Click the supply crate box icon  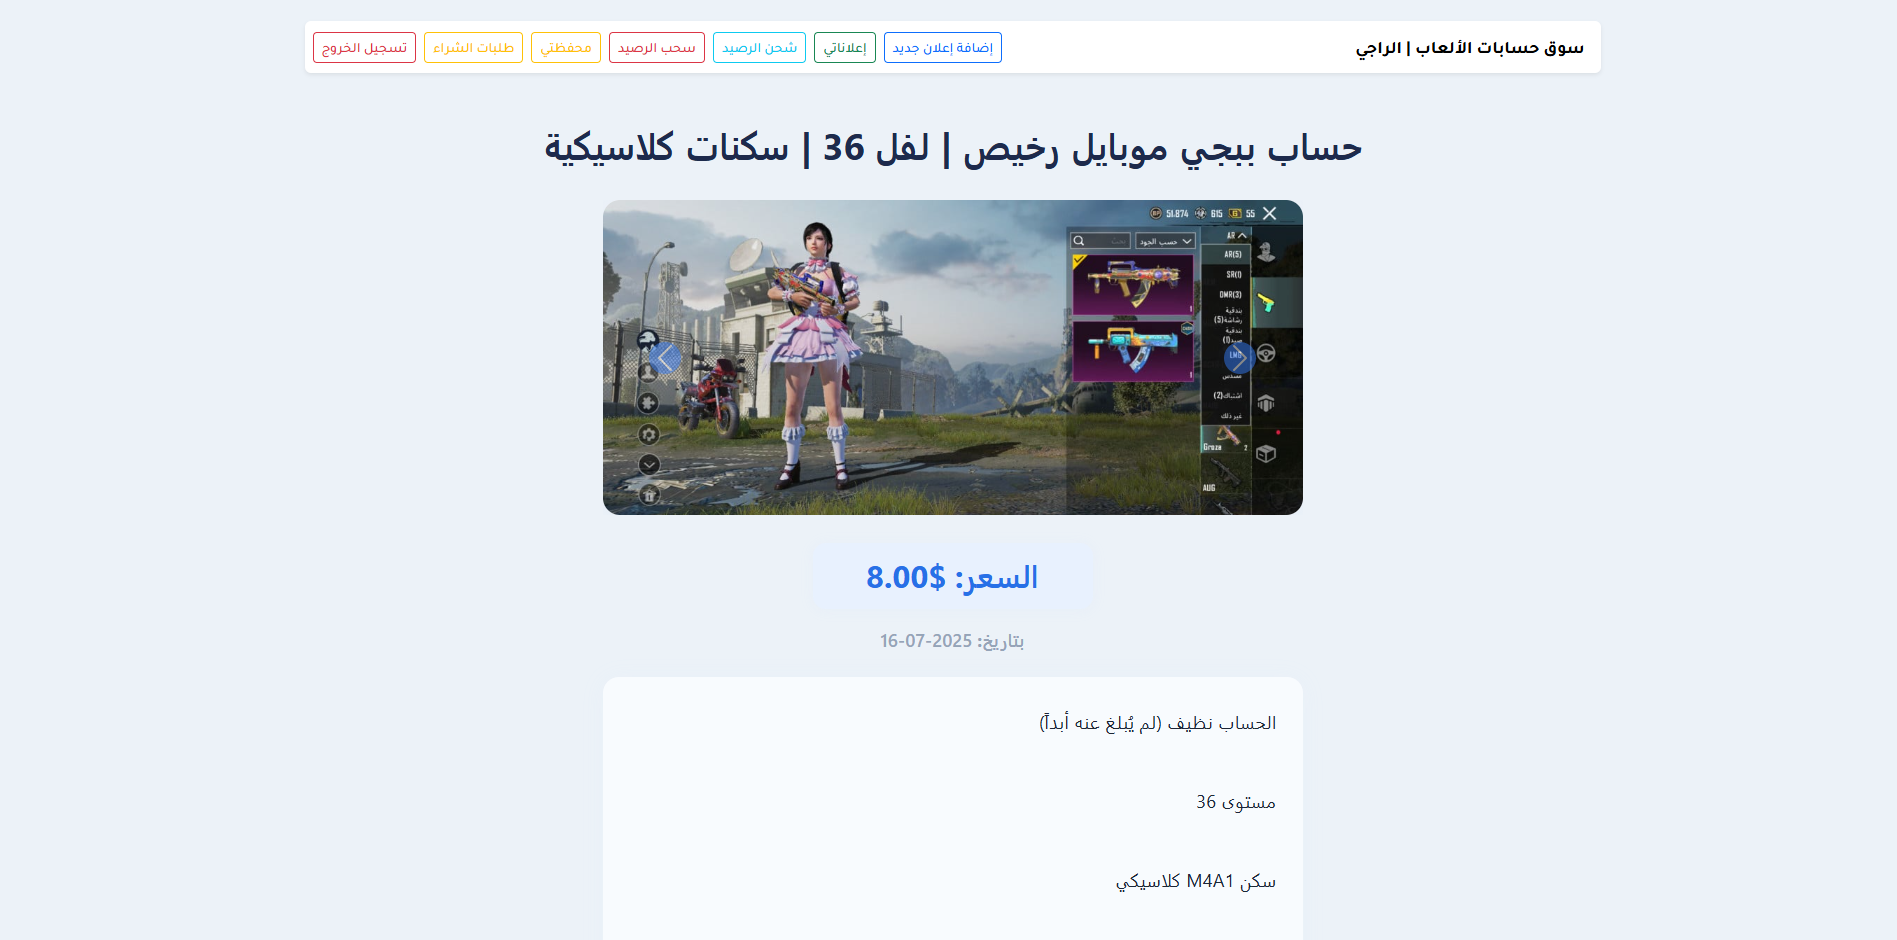click(x=1265, y=452)
